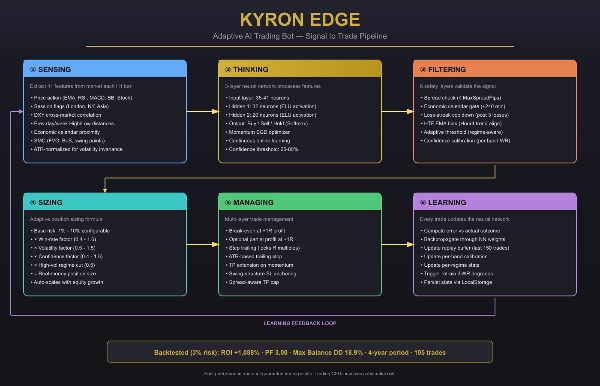Click the KYRON EDGE title
Viewport: 600px width, 386px height.
300,20
